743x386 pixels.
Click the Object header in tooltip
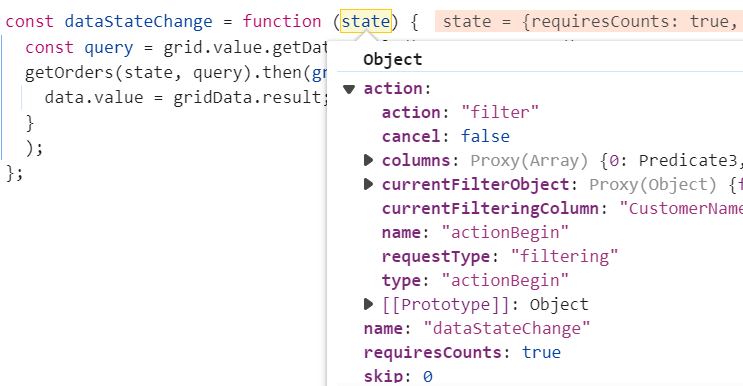(x=392, y=60)
